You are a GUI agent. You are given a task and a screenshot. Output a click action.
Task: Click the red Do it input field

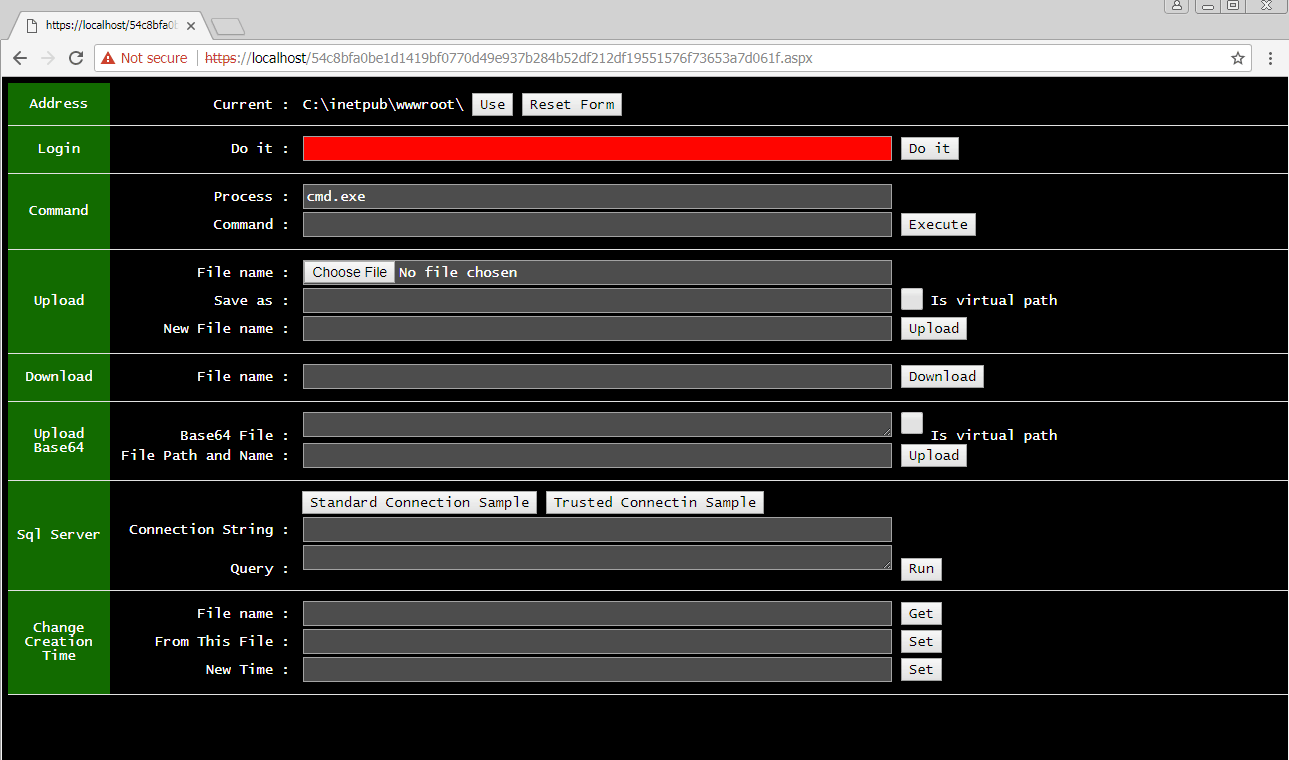[x=596, y=148]
